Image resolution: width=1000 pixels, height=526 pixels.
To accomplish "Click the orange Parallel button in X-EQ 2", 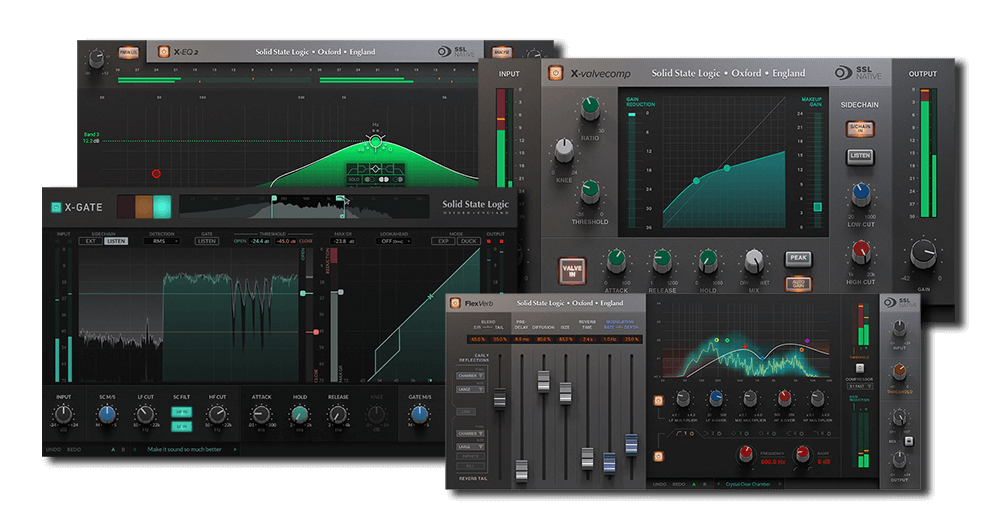I will [x=128, y=52].
